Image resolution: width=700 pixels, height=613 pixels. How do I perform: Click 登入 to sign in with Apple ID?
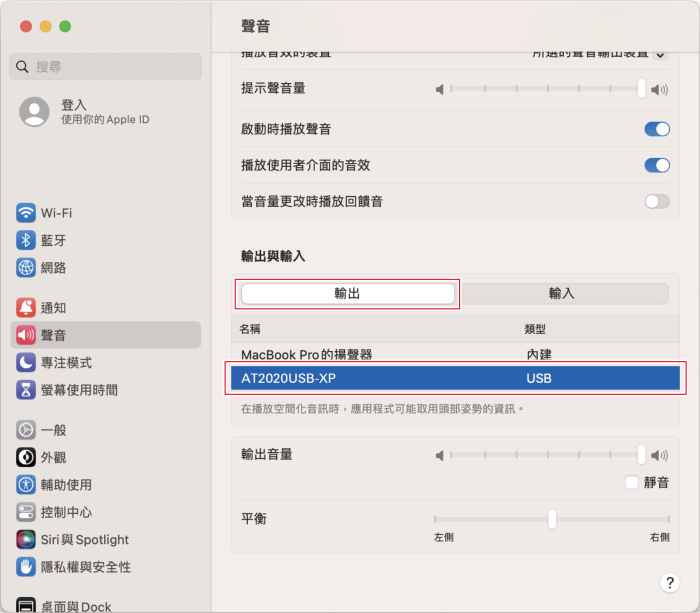[74, 105]
